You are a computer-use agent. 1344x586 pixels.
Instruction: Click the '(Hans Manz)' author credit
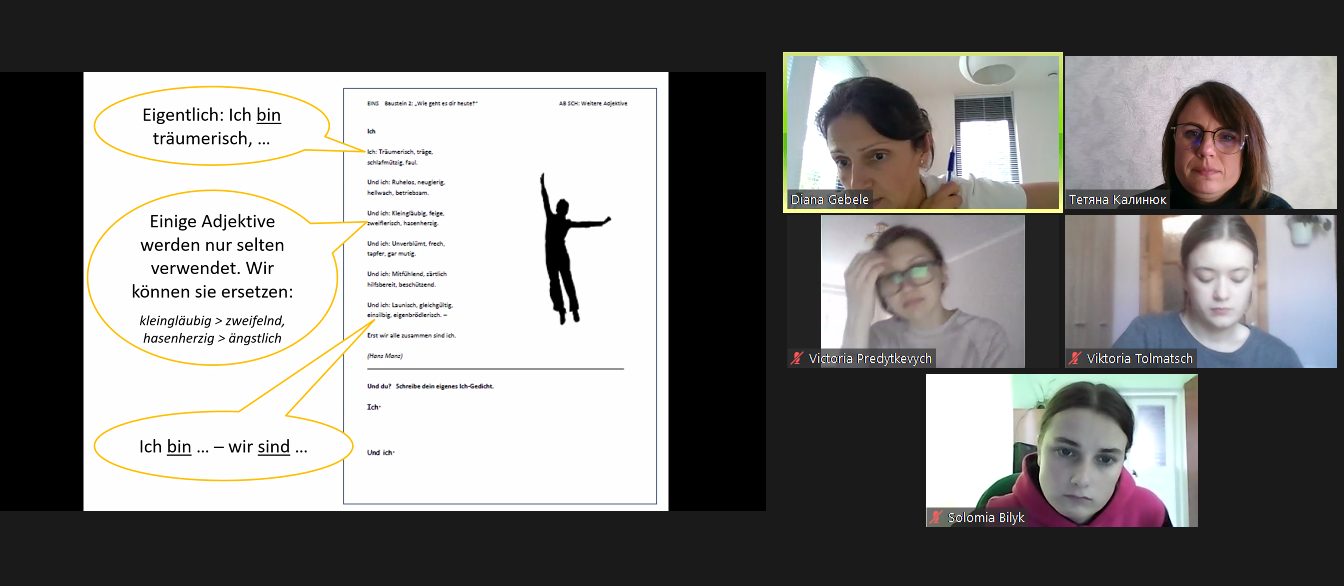click(x=385, y=356)
